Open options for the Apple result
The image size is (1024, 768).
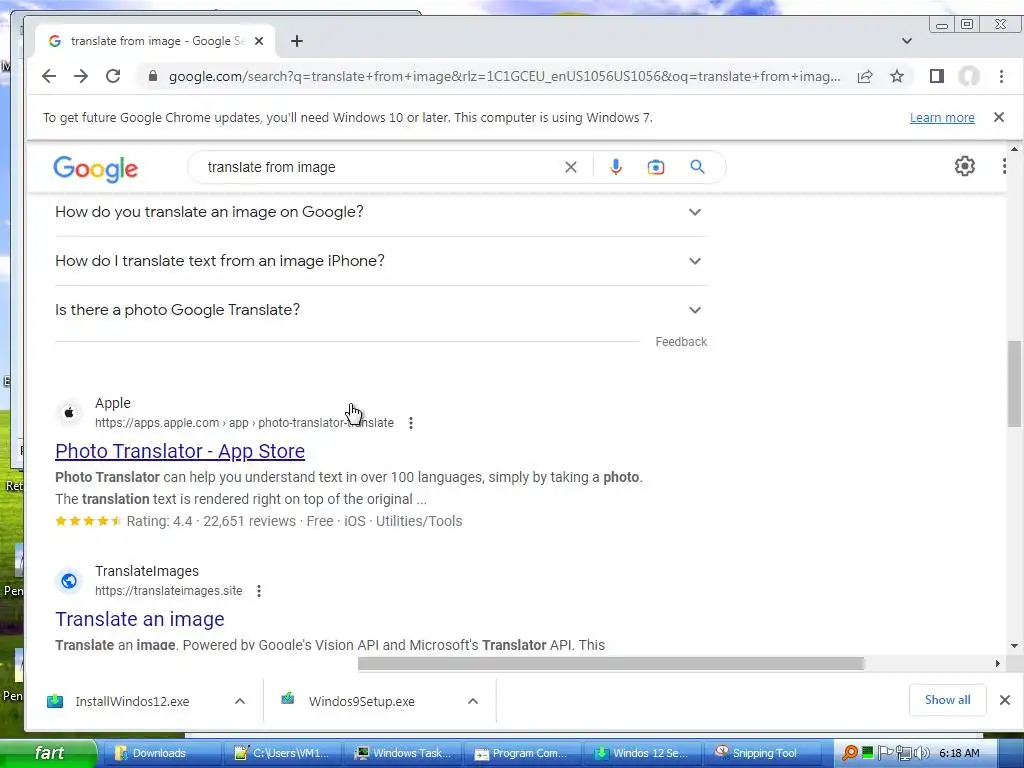click(x=411, y=423)
